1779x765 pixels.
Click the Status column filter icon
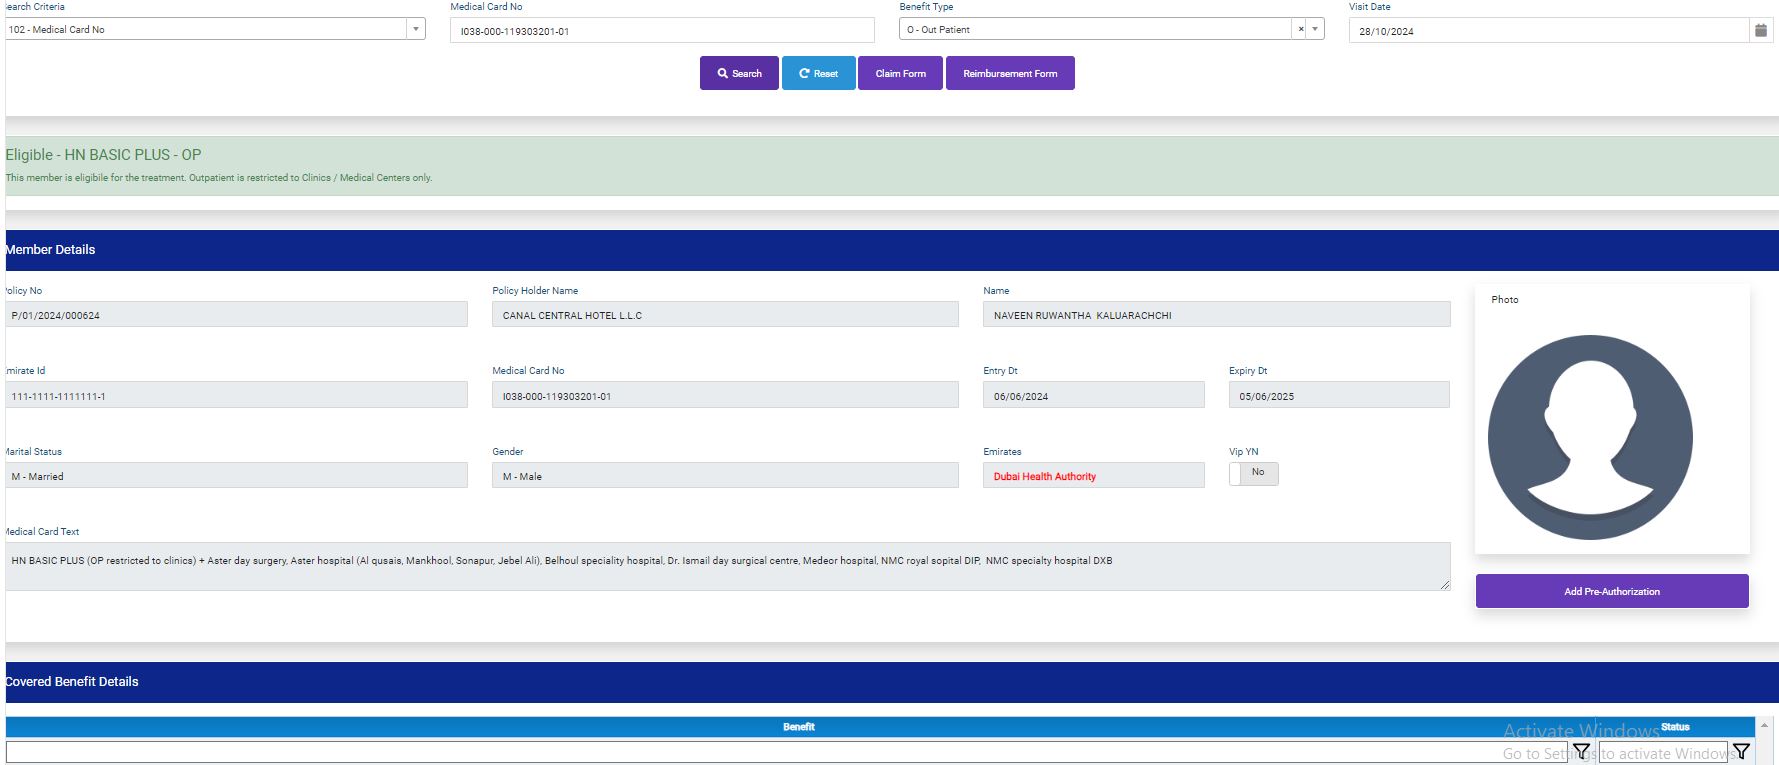(x=1741, y=751)
